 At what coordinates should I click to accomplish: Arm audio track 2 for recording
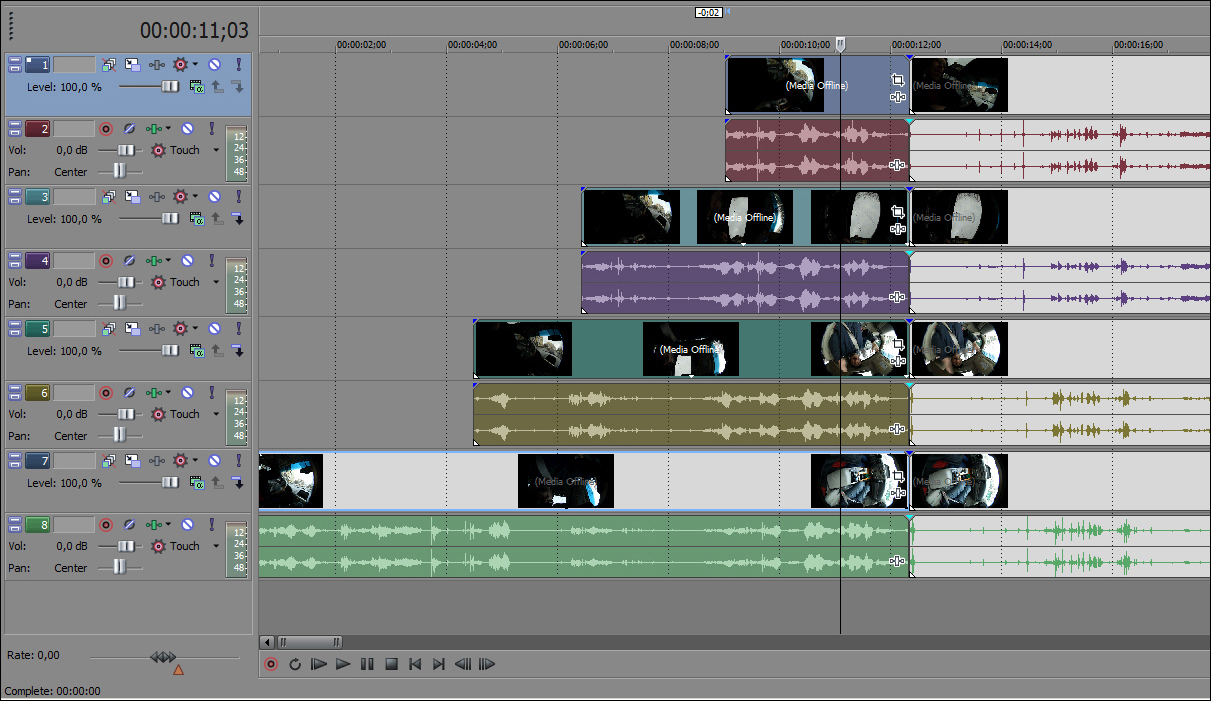pyautogui.click(x=106, y=128)
